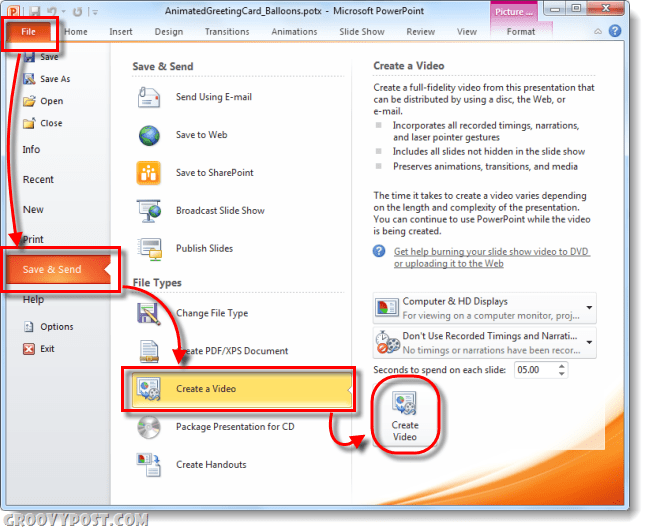This screenshot has width=650, height=531.
Task: Switch to the Transitions tab
Action: point(227,32)
